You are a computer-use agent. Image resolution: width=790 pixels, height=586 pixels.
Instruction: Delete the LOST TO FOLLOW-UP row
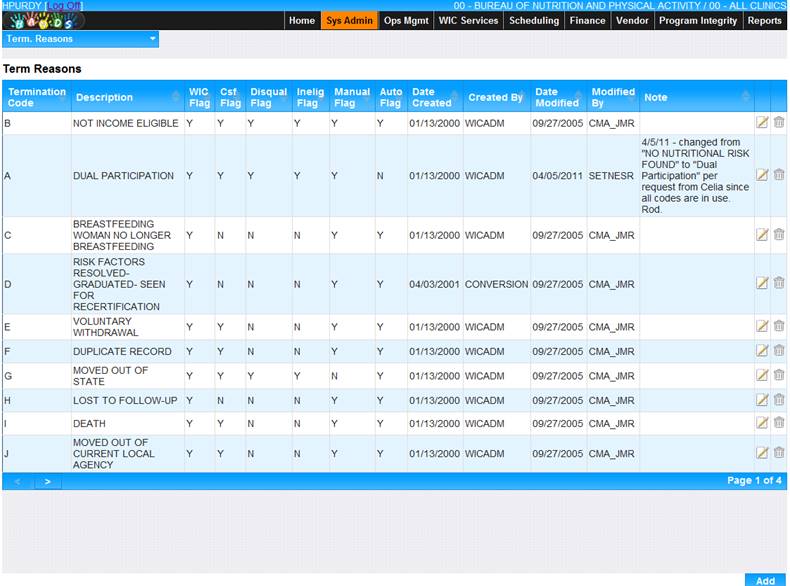pos(779,400)
